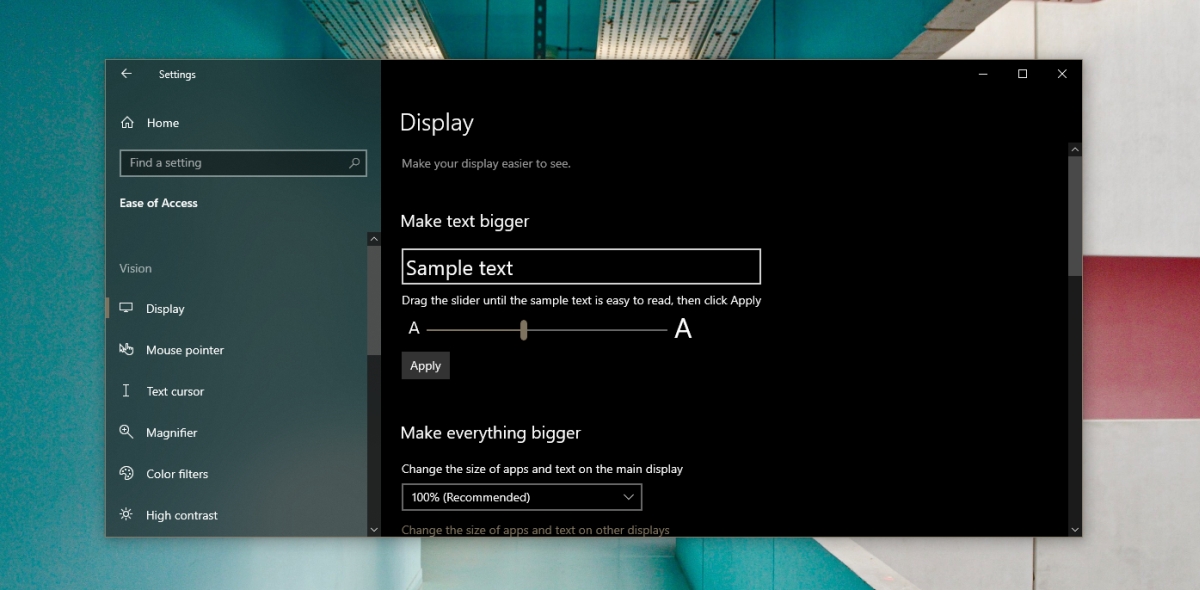The width and height of the screenshot is (1200, 590).
Task: Open the 100% (Recommended) scaling dropdown
Action: [521, 497]
